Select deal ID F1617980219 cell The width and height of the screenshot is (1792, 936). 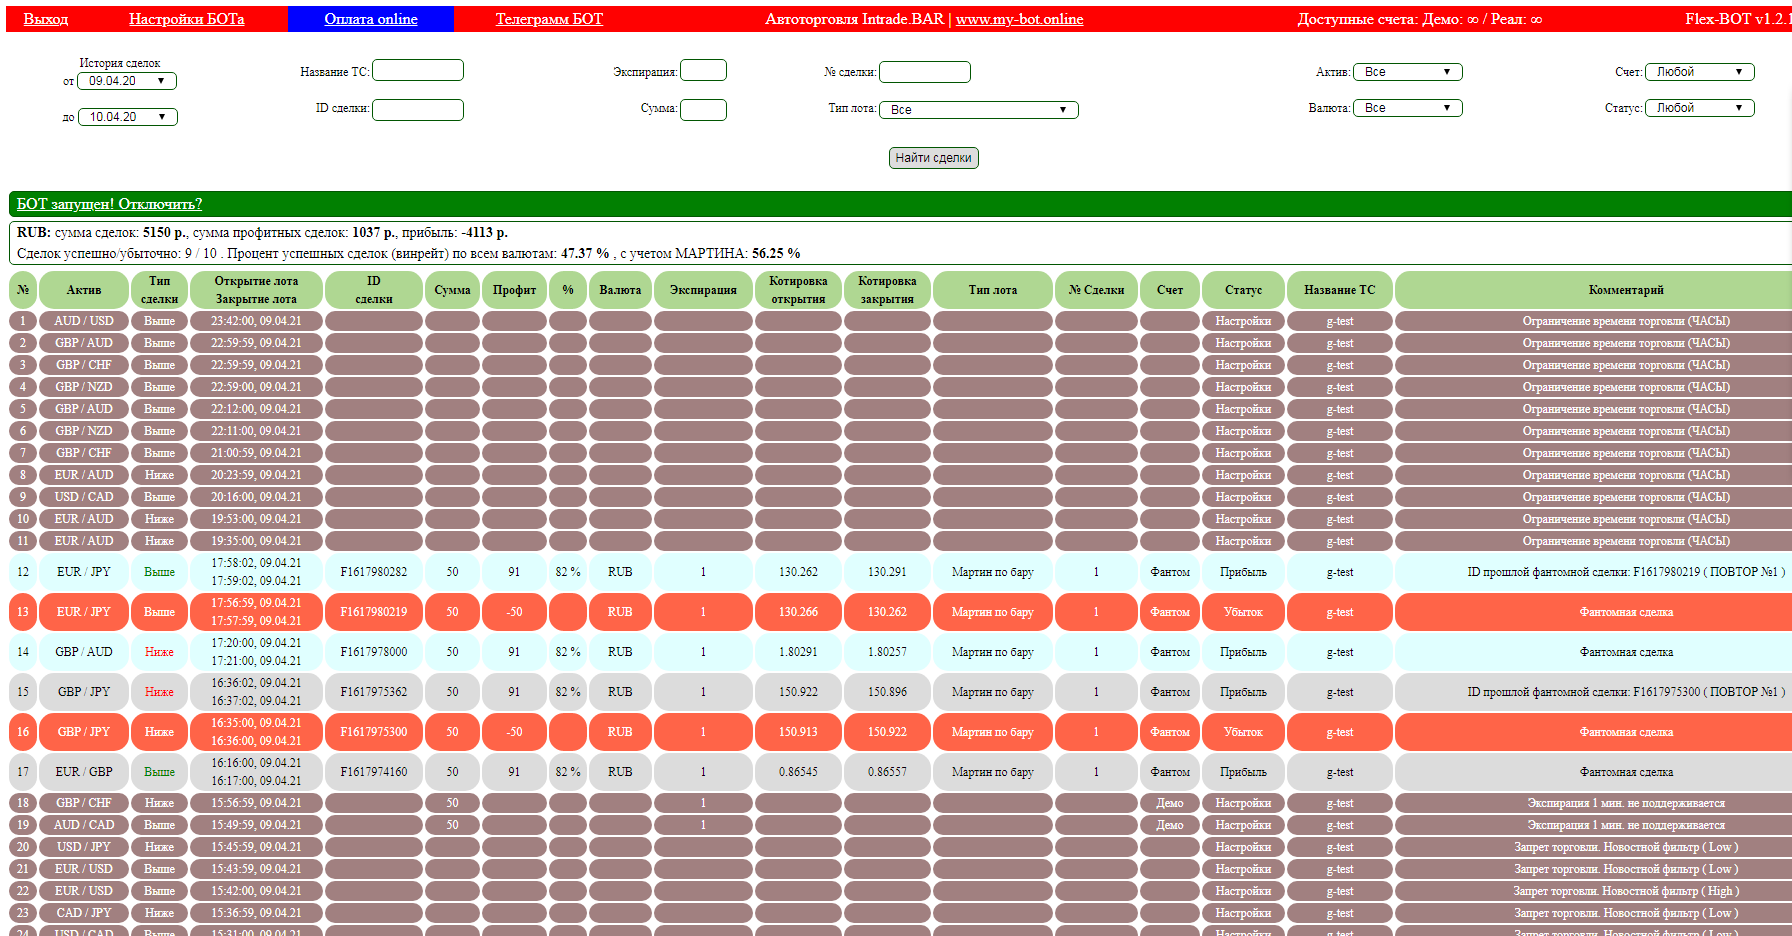pos(374,612)
